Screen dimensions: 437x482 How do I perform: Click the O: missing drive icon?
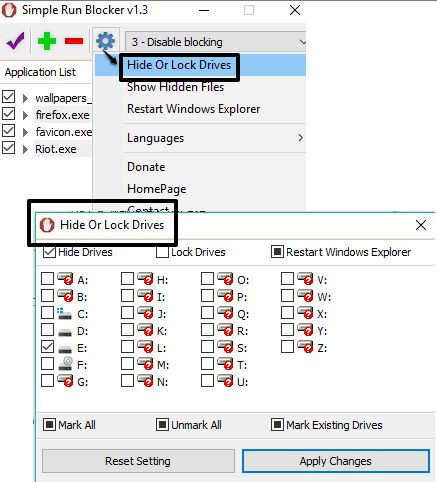click(x=225, y=279)
